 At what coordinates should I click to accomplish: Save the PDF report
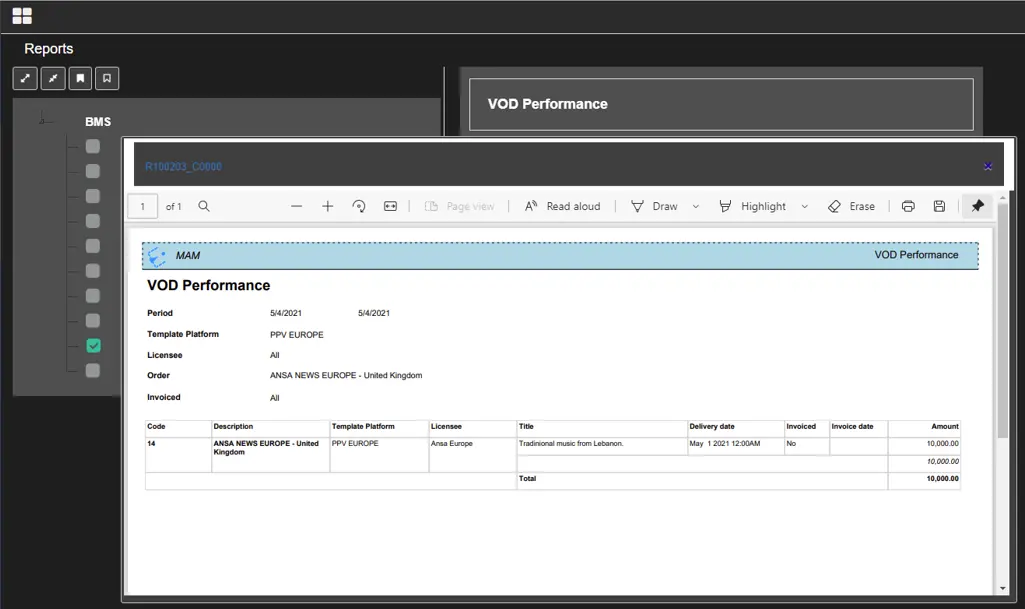click(939, 206)
